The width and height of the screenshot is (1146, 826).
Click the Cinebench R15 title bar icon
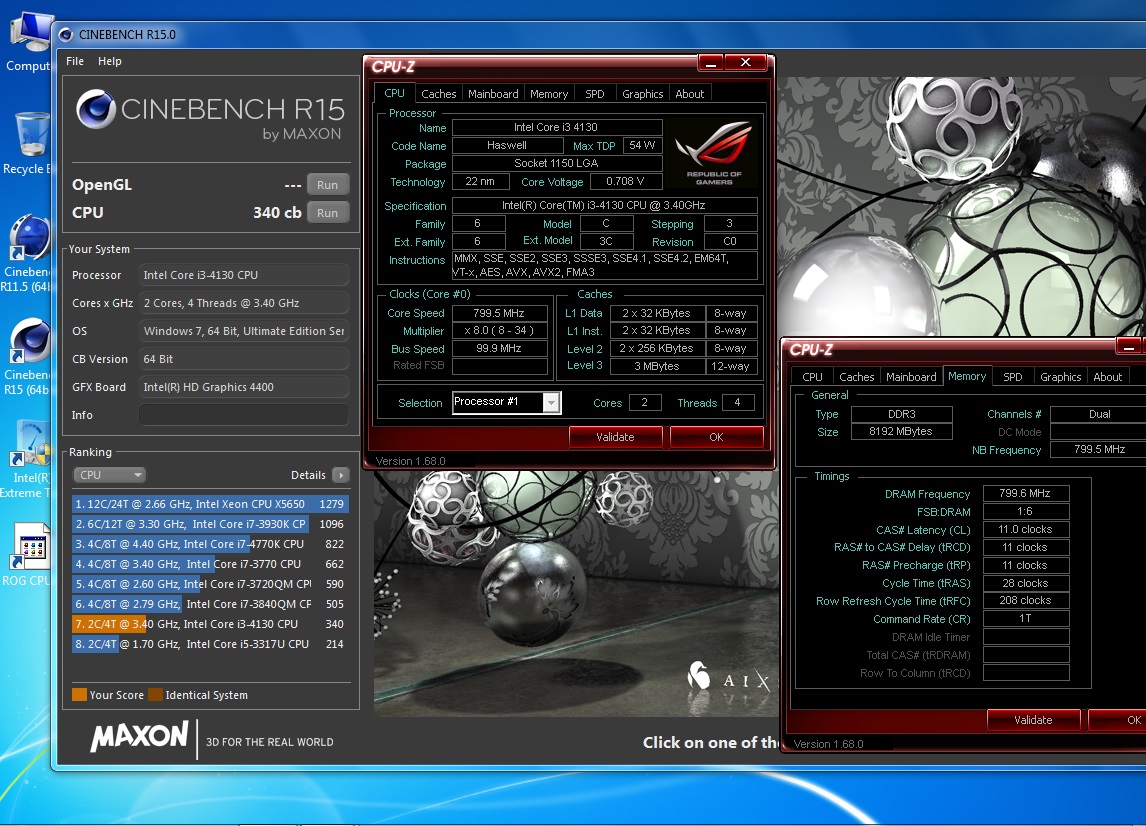66,34
